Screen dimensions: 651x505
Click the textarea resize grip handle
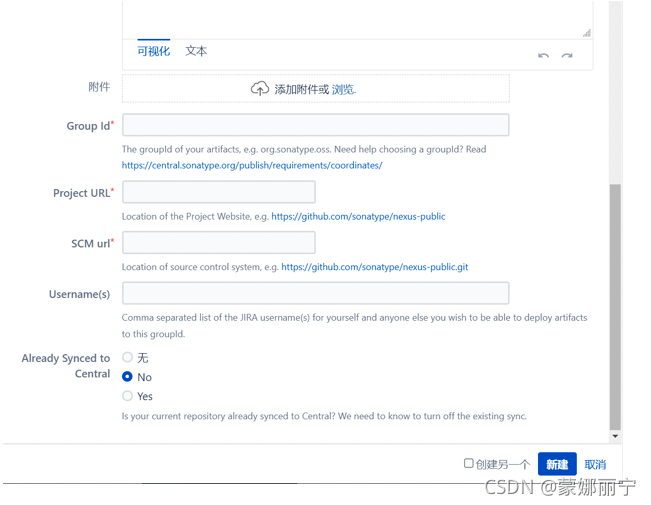(x=587, y=33)
